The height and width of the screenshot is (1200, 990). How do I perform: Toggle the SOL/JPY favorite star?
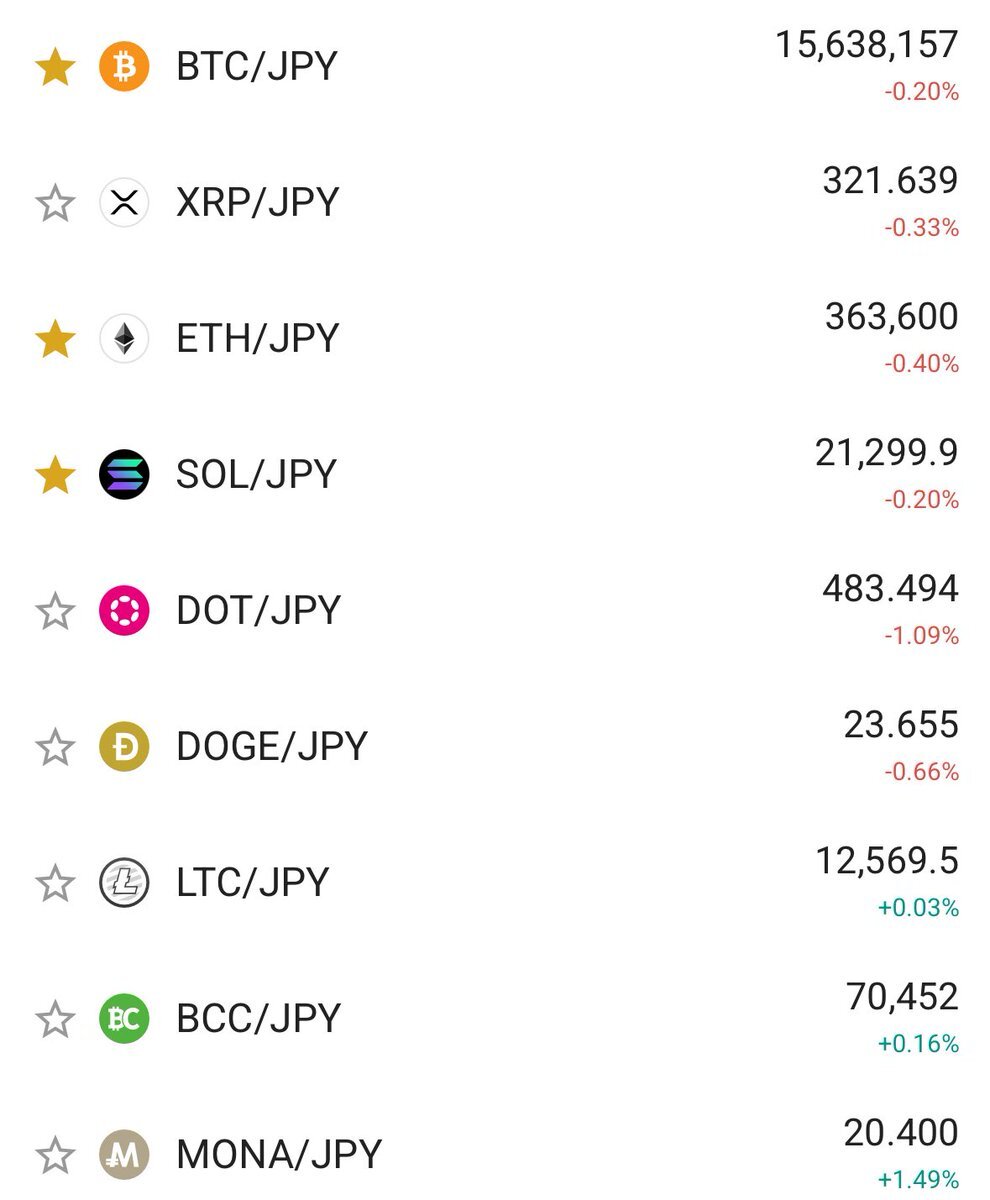(x=55, y=475)
